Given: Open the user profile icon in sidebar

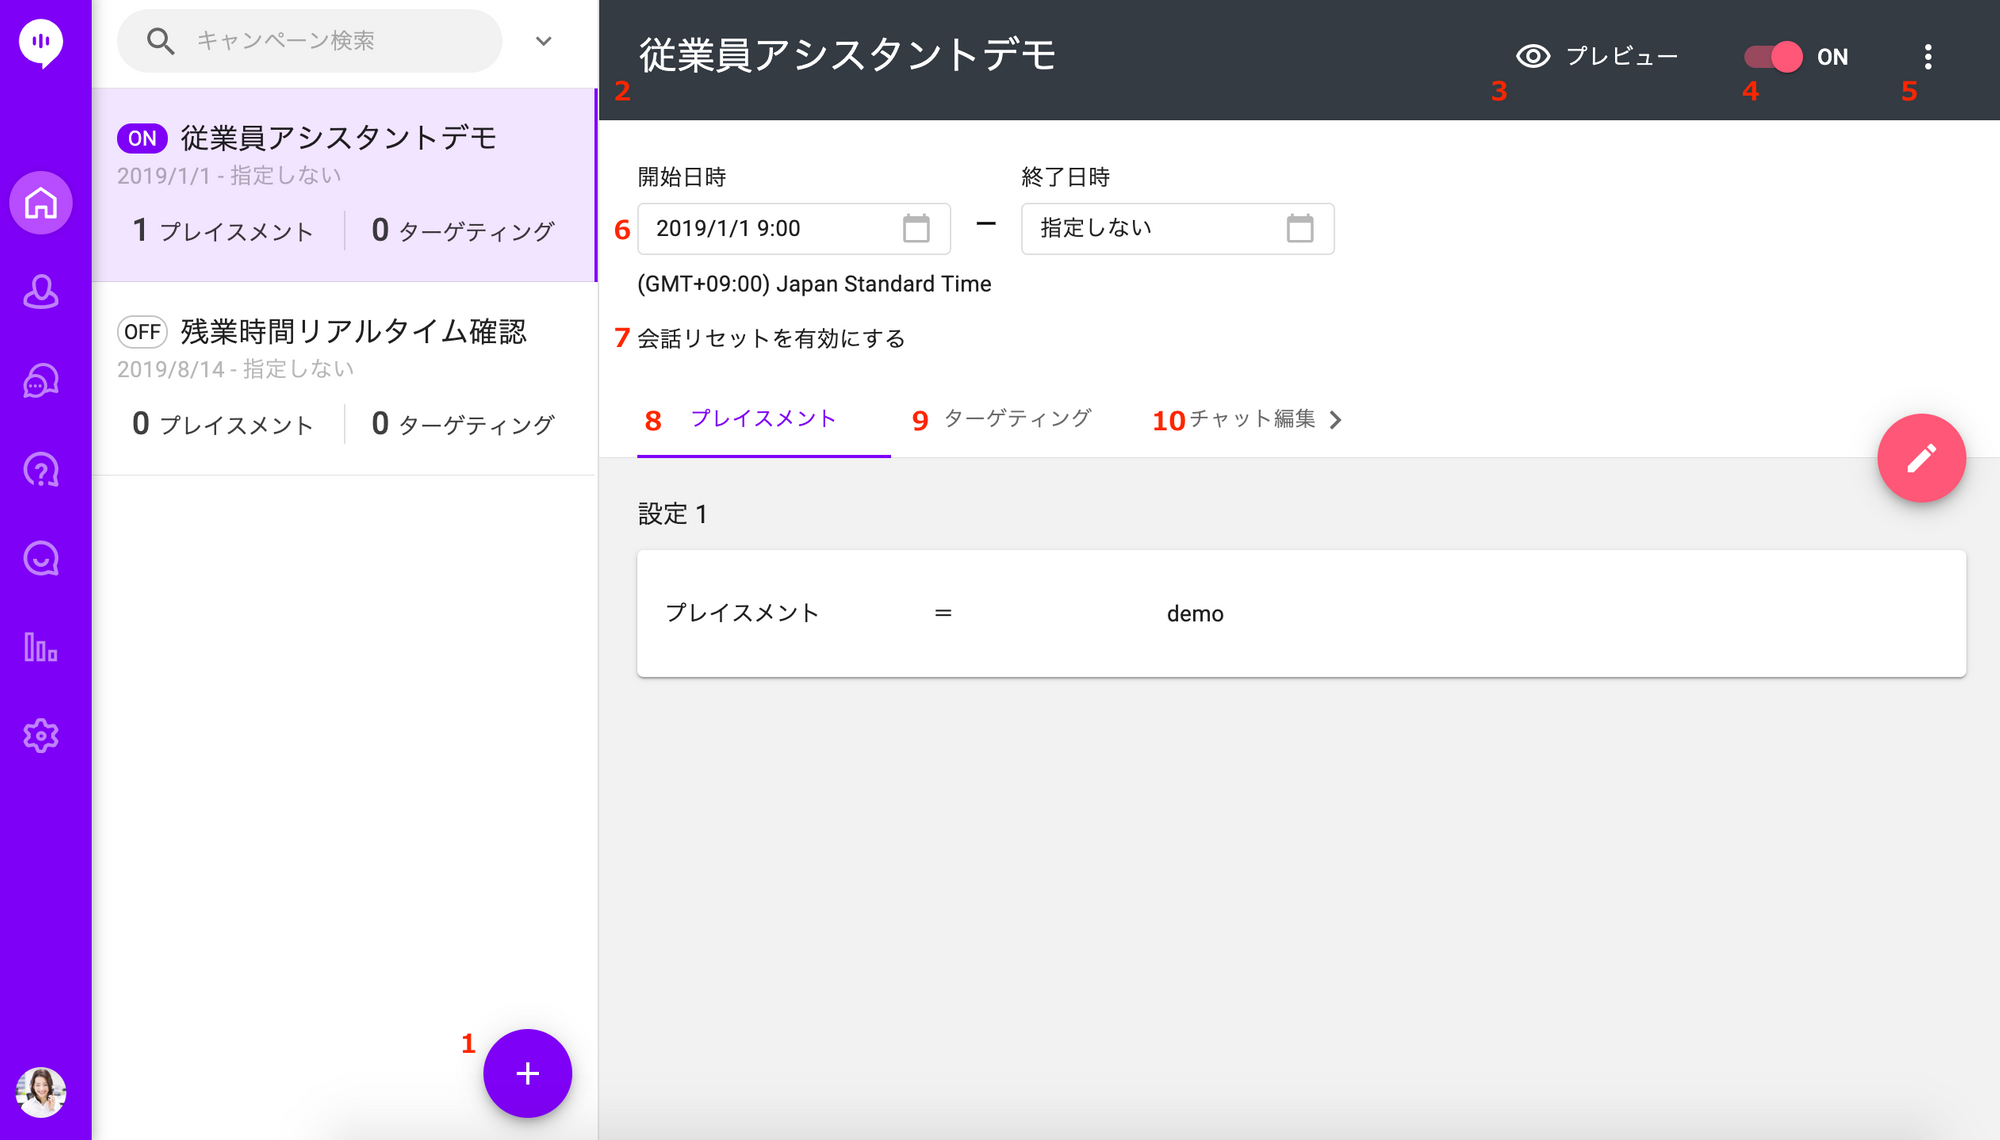Looking at the screenshot, I should pos(41,292).
